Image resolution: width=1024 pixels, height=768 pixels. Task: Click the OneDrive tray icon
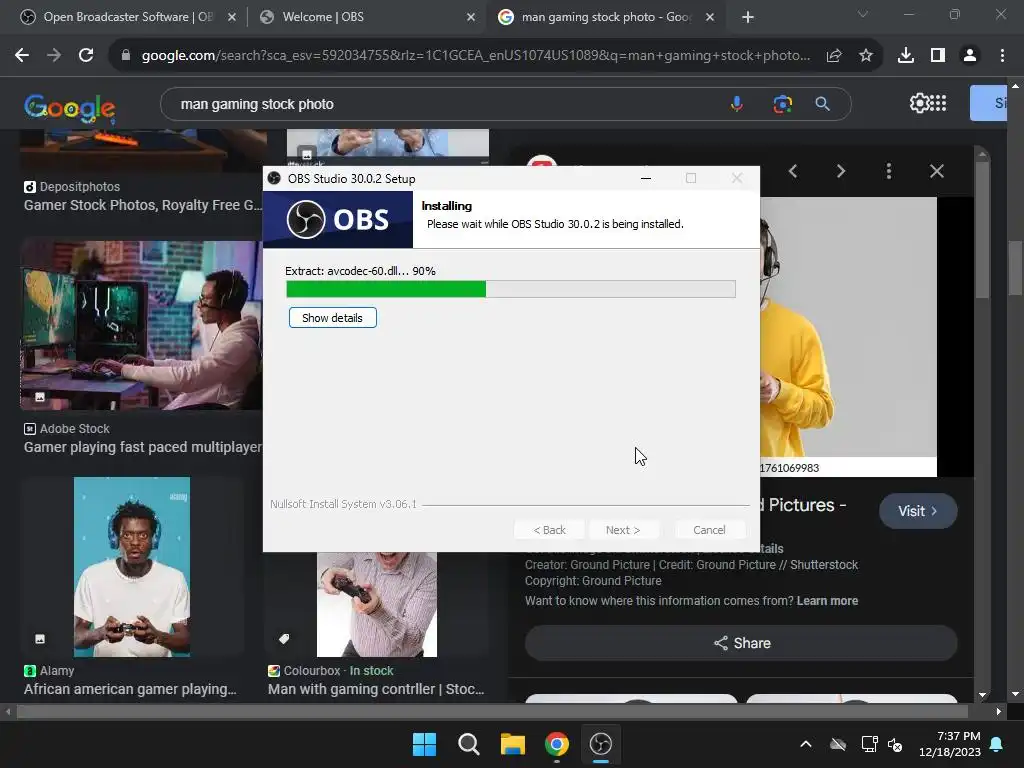[x=838, y=744]
